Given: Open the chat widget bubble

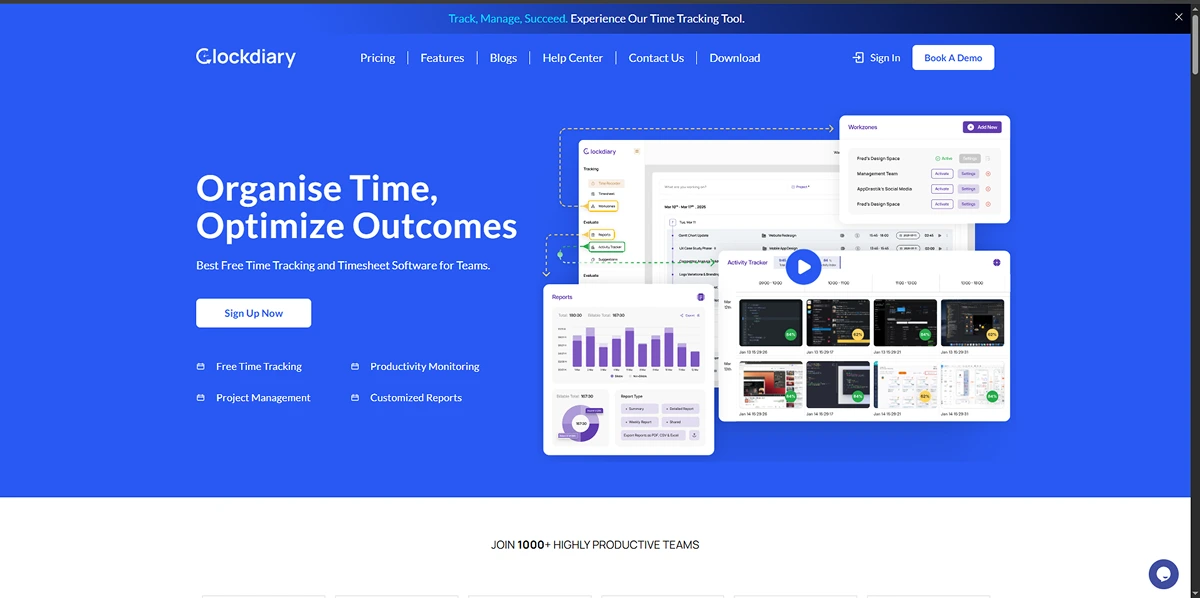Looking at the screenshot, I should point(1163,573).
